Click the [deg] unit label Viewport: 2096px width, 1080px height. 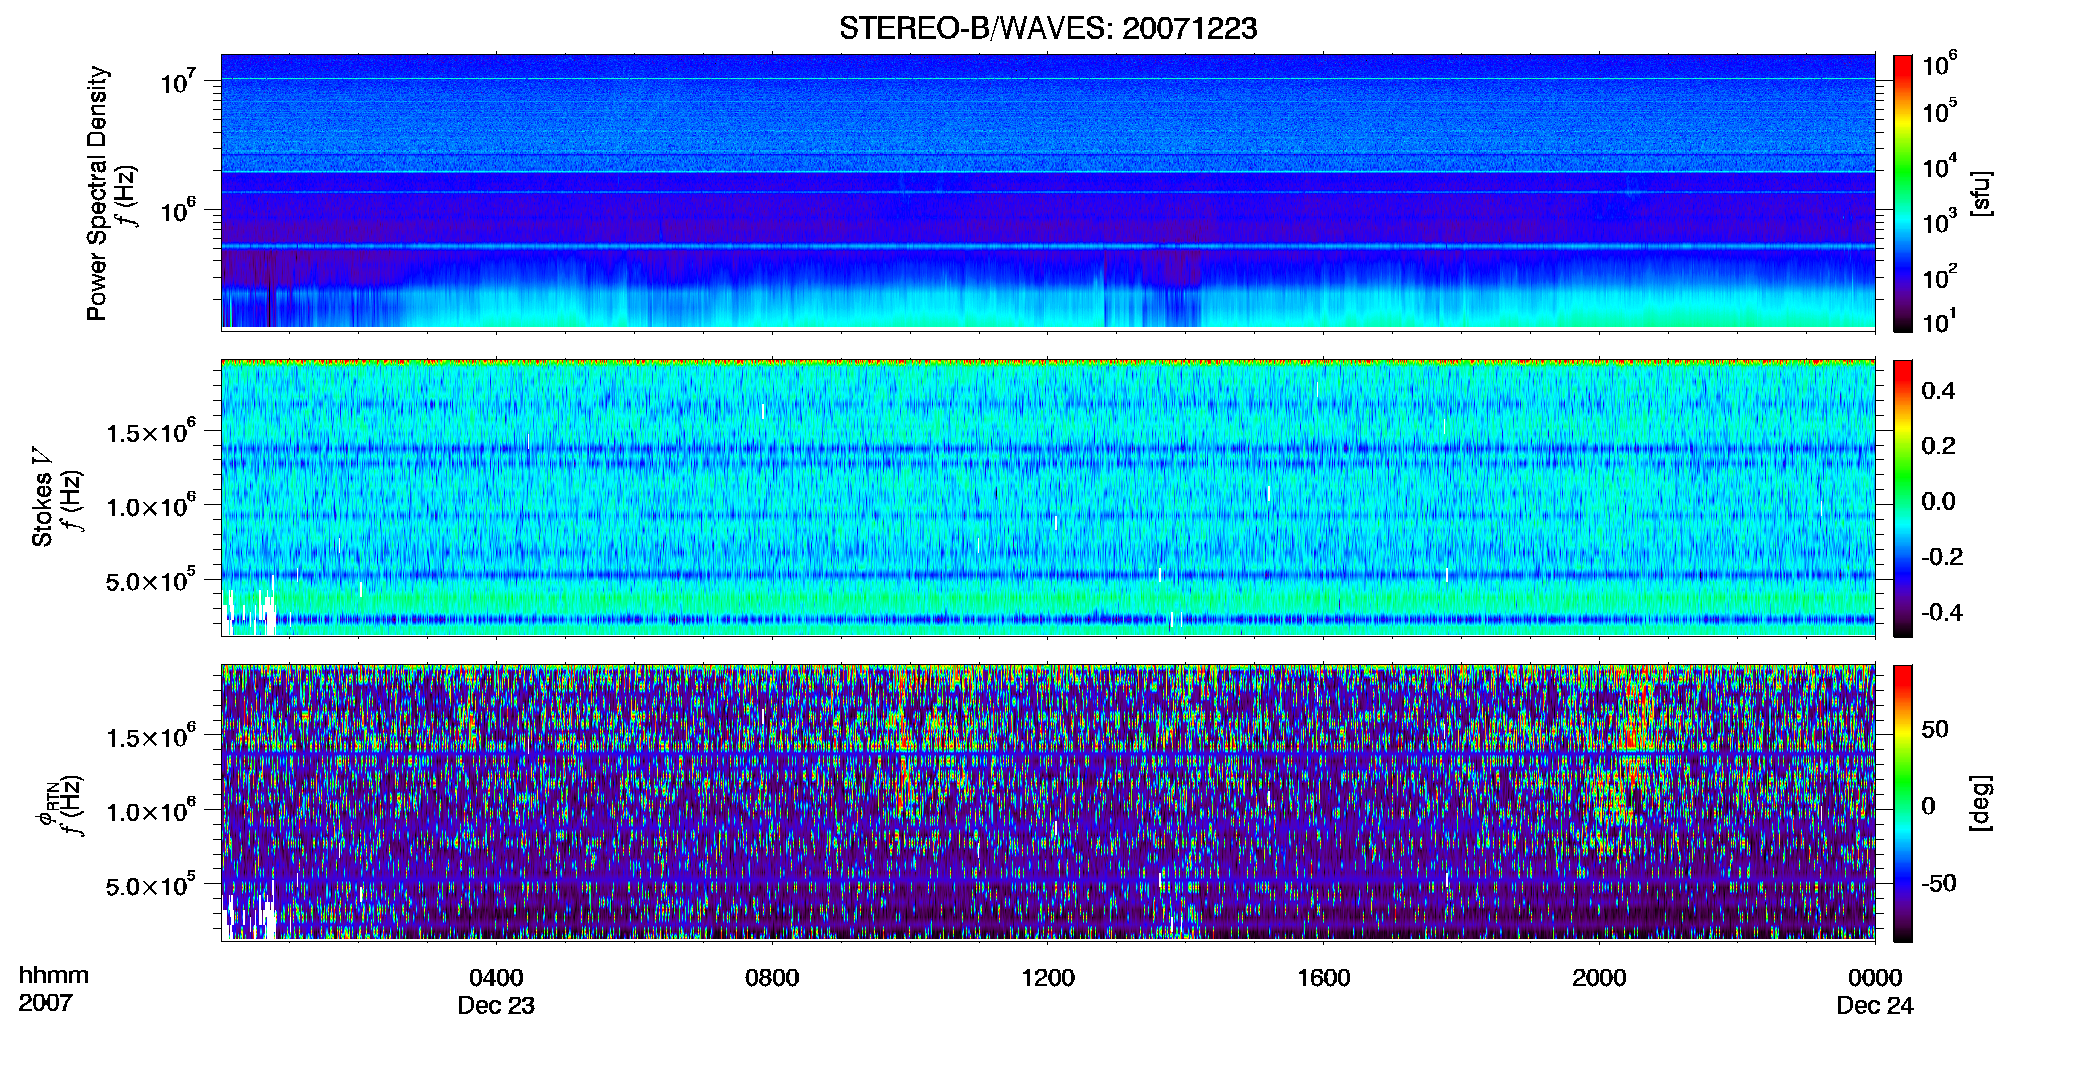click(1981, 803)
